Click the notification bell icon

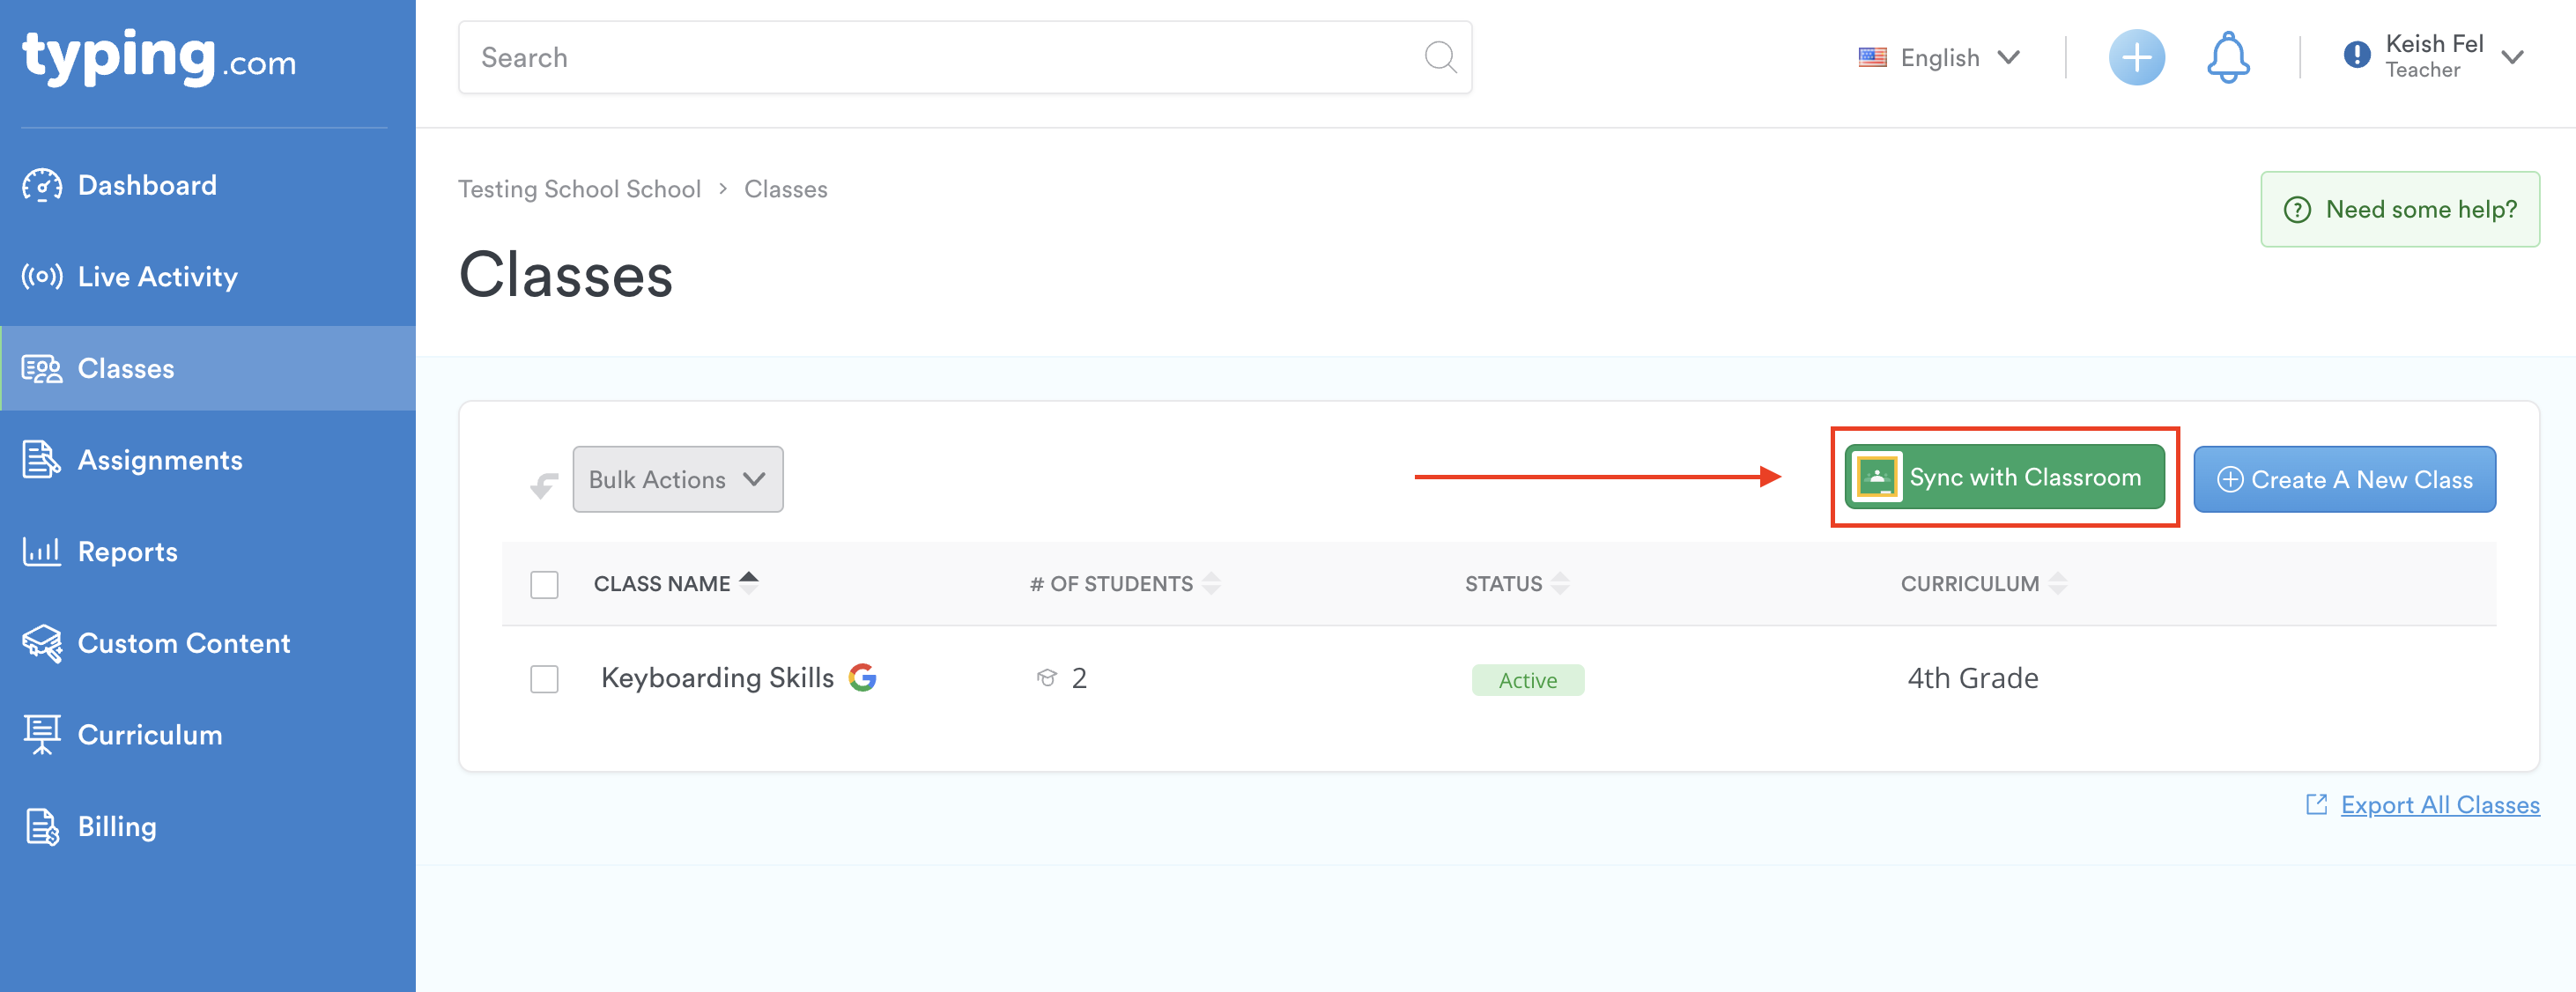coord(2228,58)
